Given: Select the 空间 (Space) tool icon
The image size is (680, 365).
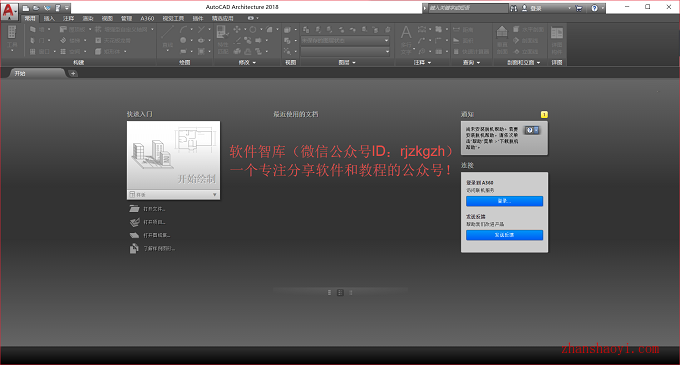Looking at the screenshot, I should coord(63,52).
